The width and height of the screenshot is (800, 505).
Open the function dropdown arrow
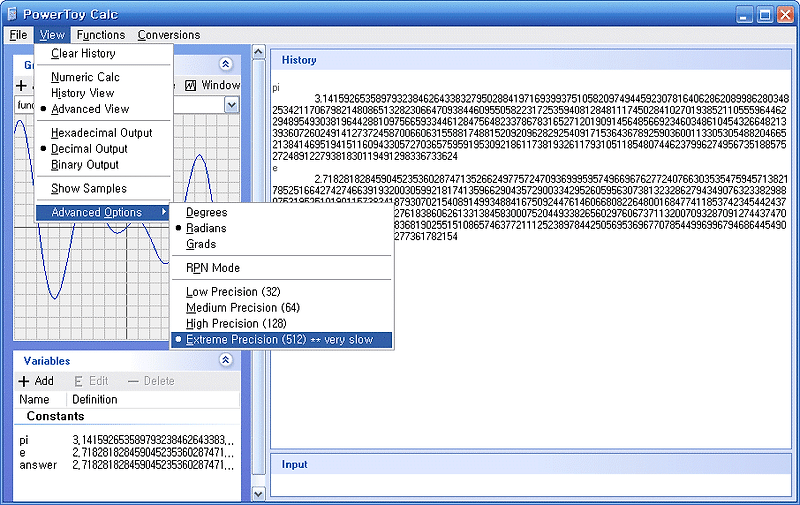[x=232, y=105]
